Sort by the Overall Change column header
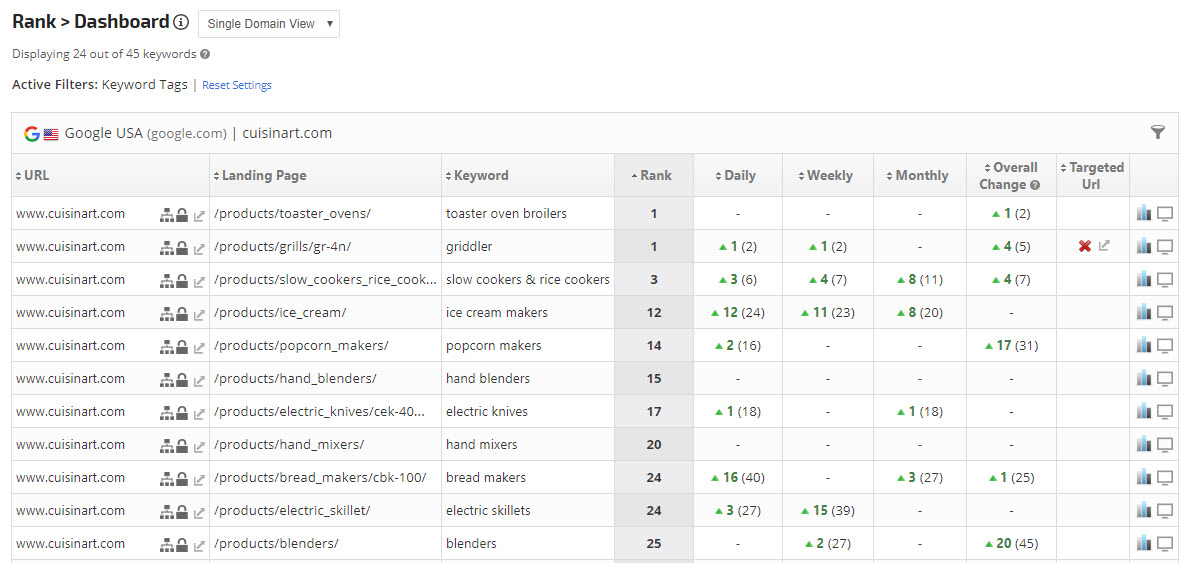The image size is (1189, 563). [x=1011, y=175]
